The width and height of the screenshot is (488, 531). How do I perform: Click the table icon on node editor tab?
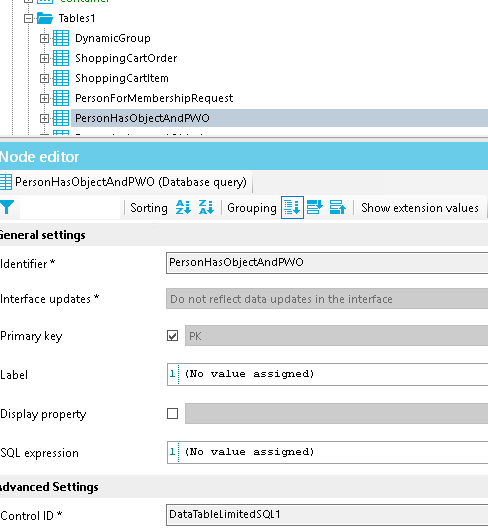pyautogui.click(x=6, y=182)
